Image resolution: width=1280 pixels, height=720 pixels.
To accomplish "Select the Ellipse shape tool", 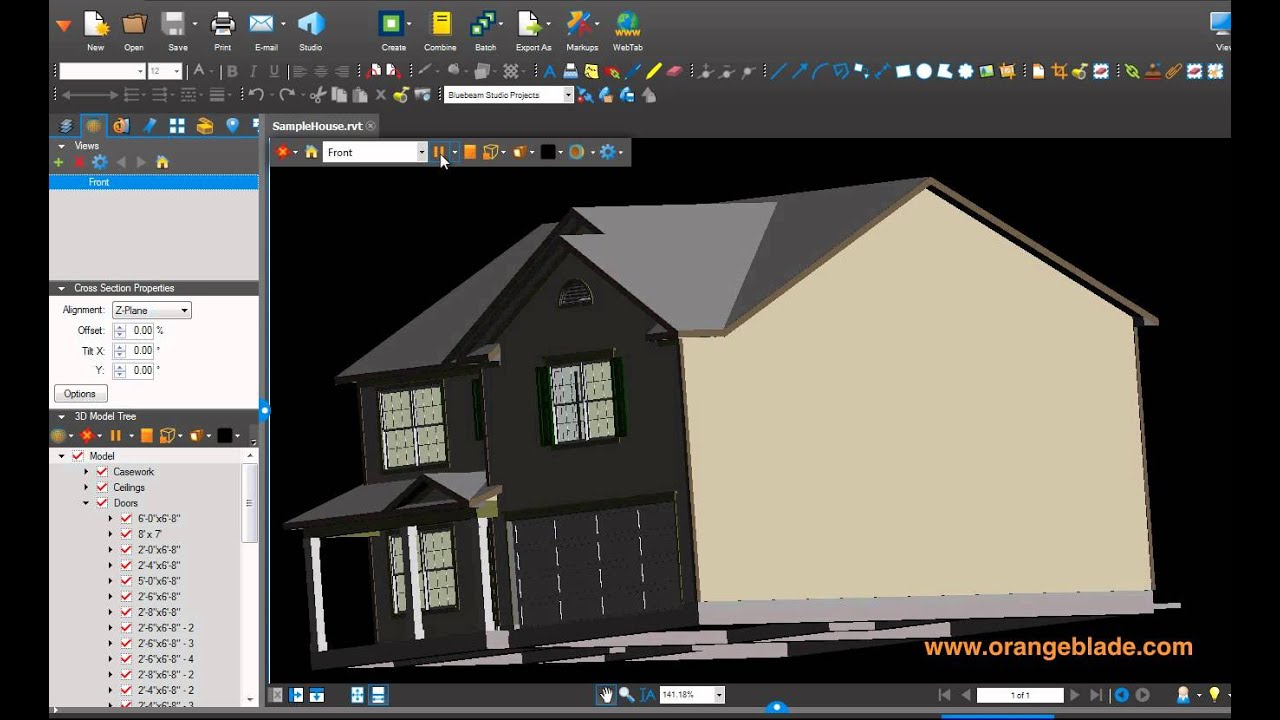I will click(x=924, y=71).
